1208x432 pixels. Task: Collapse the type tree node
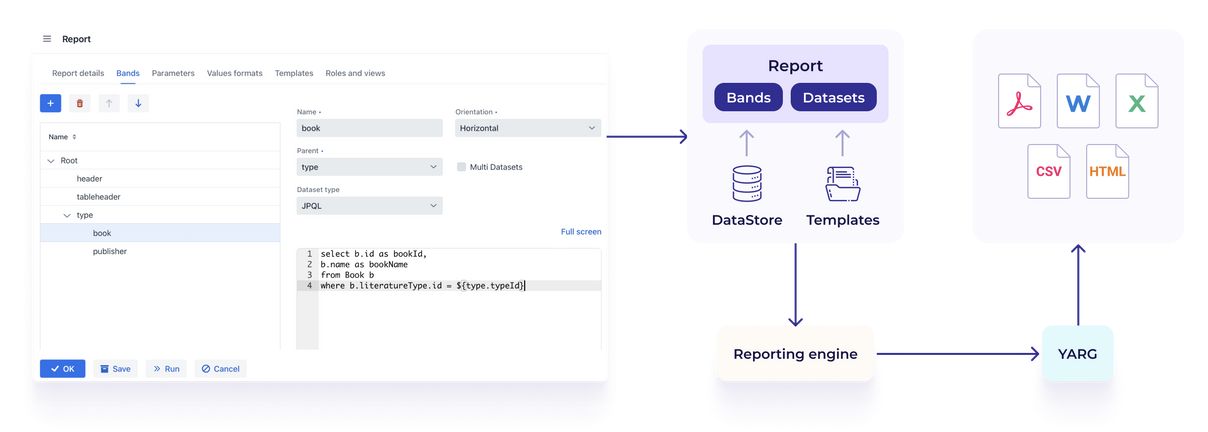(67, 215)
